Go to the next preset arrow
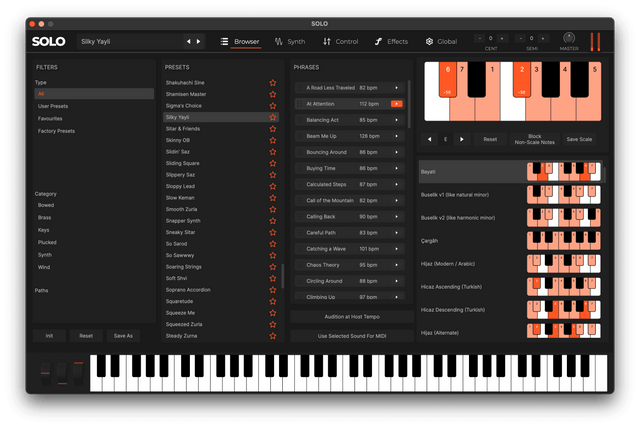640x428 pixels. point(199,41)
